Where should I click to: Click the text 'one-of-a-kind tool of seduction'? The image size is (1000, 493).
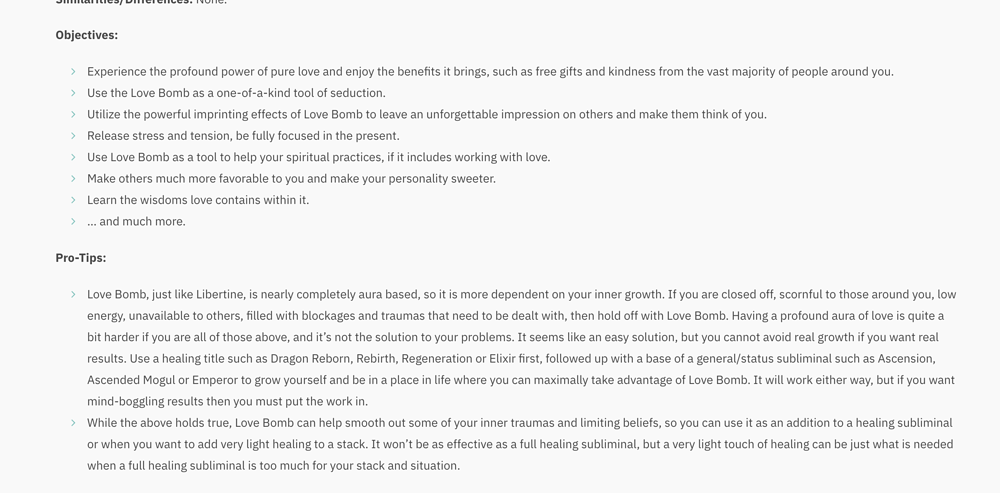pyautogui.click(x=301, y=93)
